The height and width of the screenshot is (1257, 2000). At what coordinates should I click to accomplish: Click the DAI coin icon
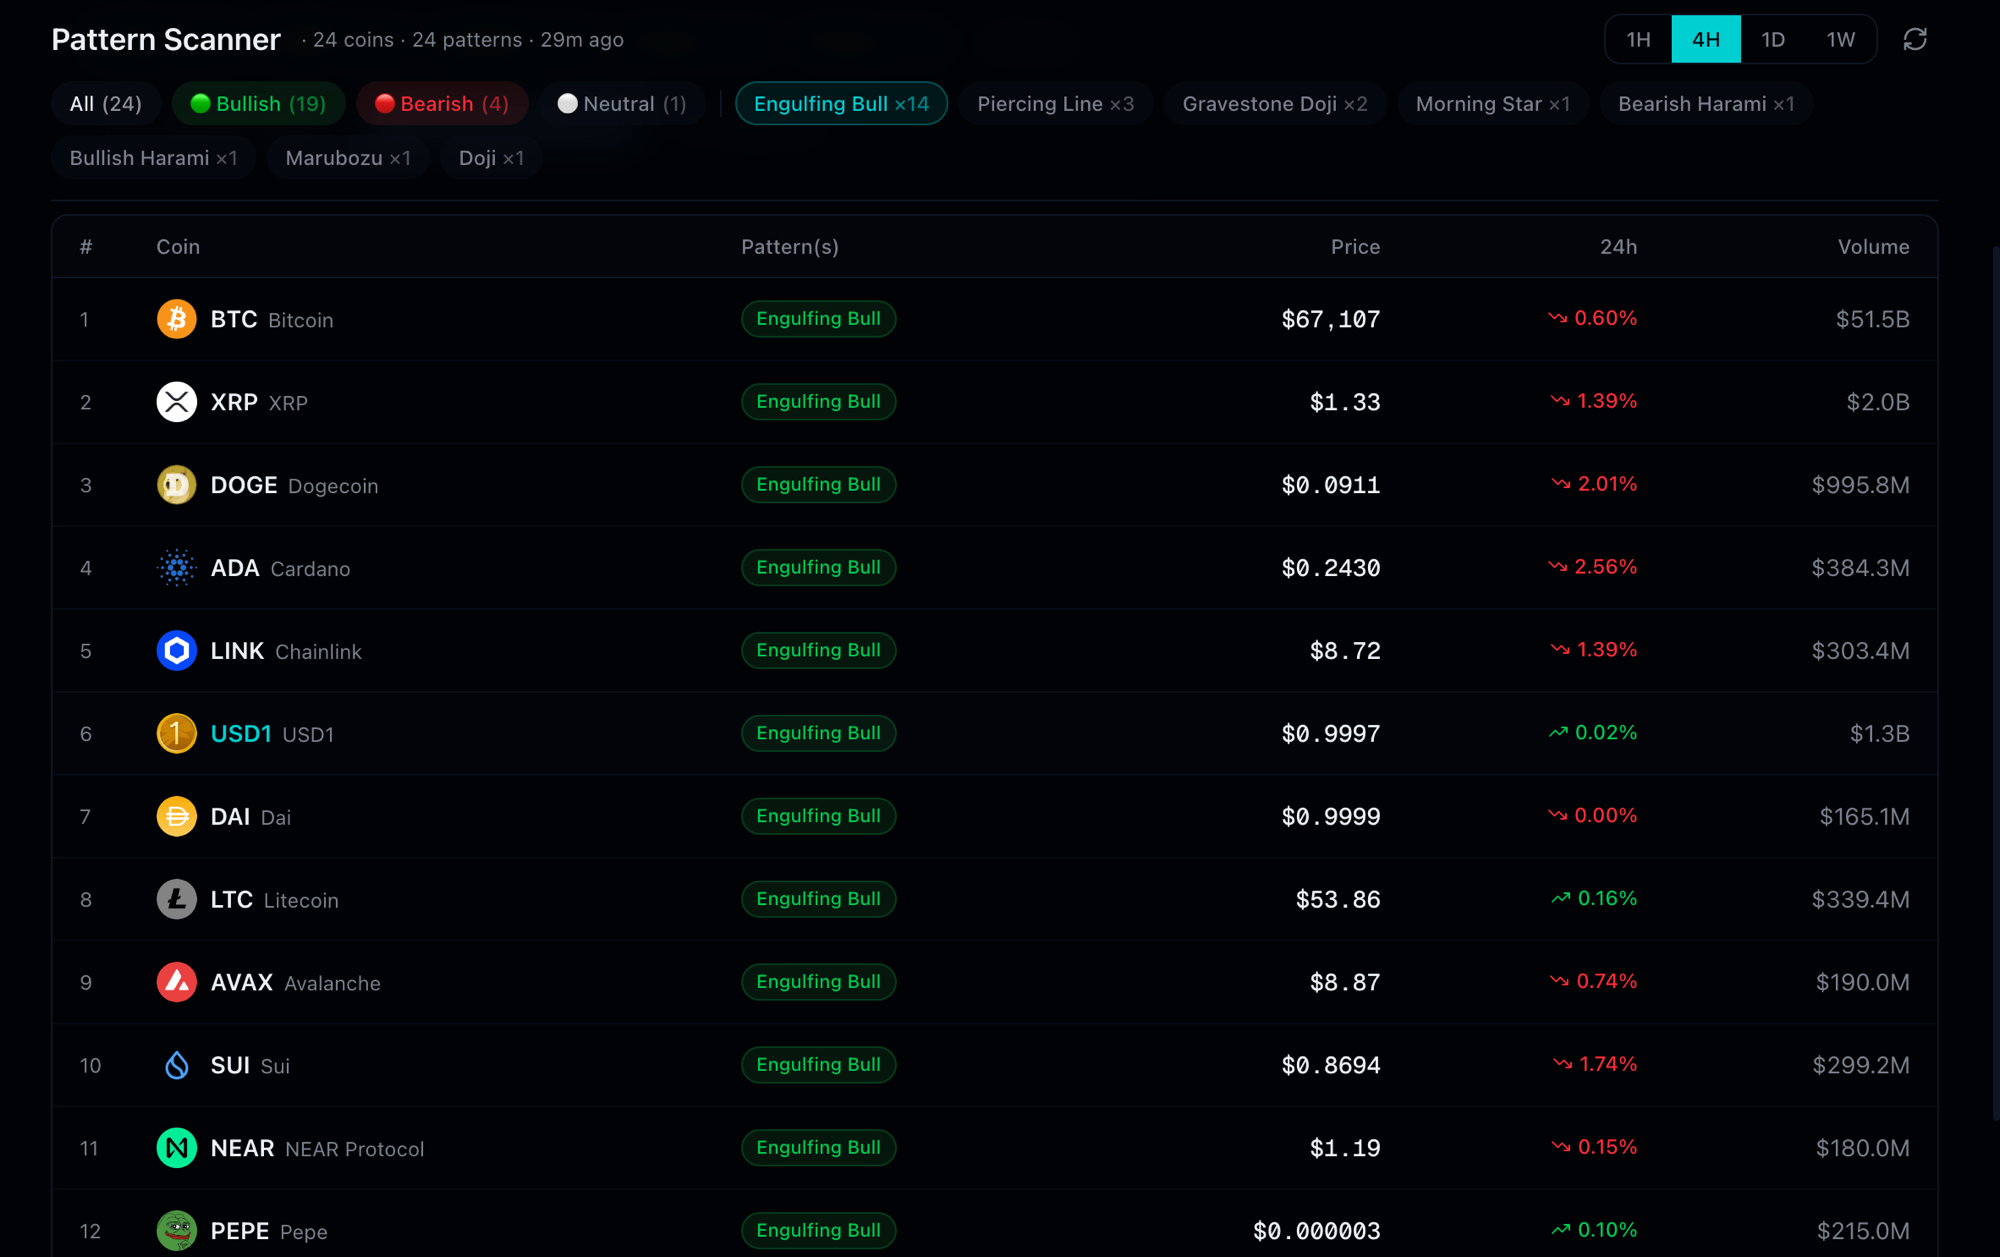177,816
